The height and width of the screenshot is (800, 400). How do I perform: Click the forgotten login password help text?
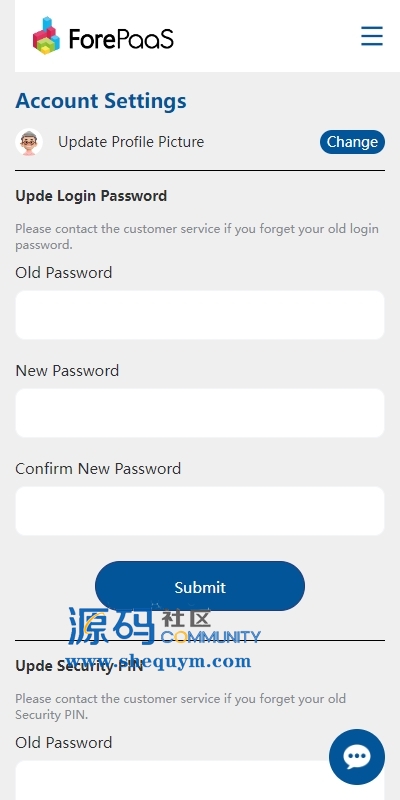click(x=197, y=236)
